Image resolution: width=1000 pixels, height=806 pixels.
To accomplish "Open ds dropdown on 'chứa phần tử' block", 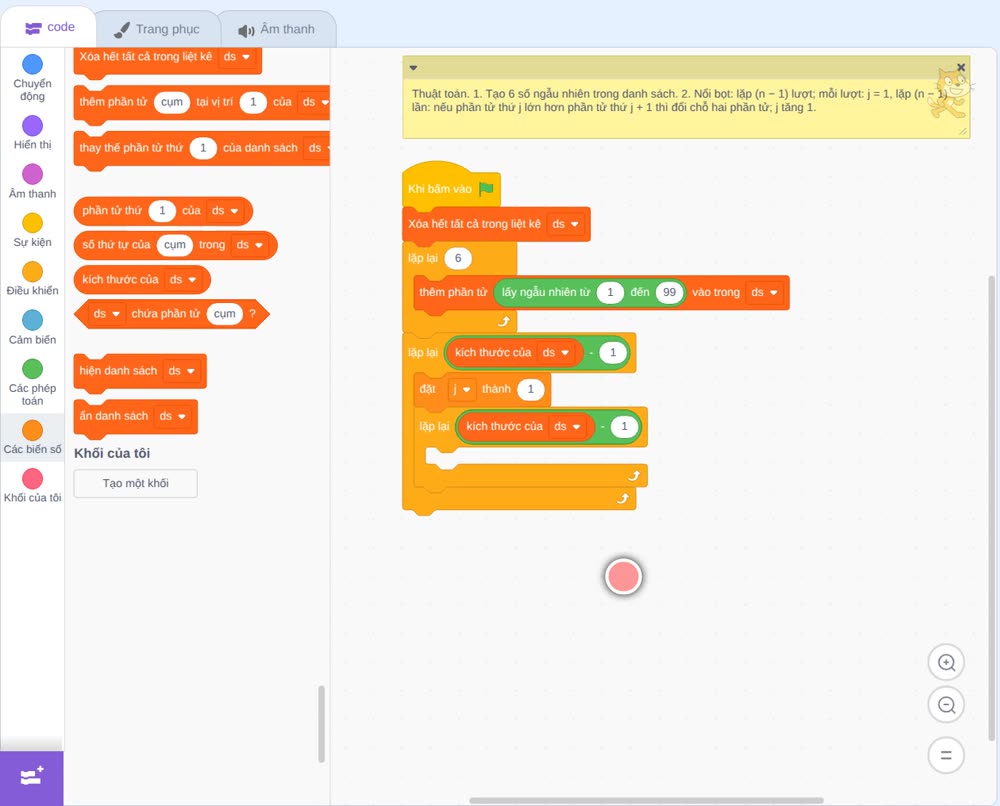I will point(107,314).
